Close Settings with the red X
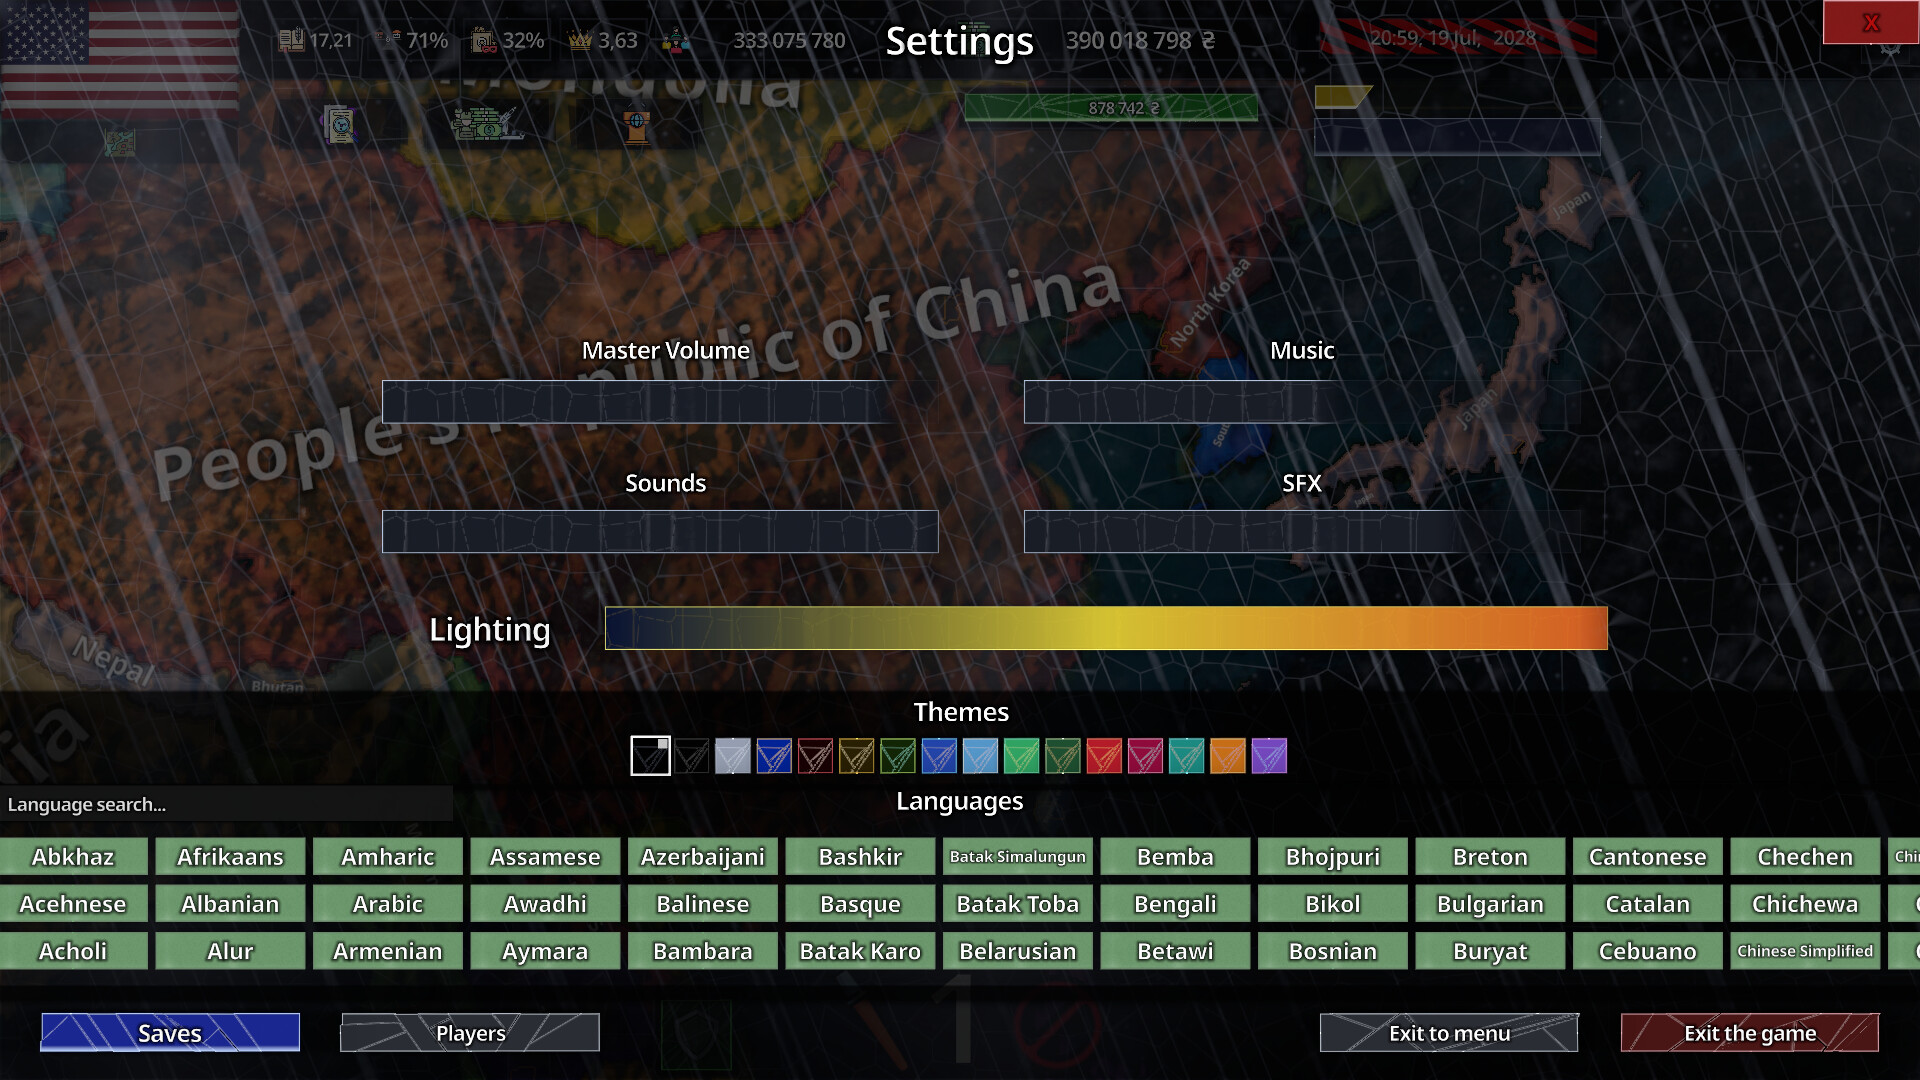Image resolution: width=1920 pixels, height=1080 pixels. coord(1870,22)
